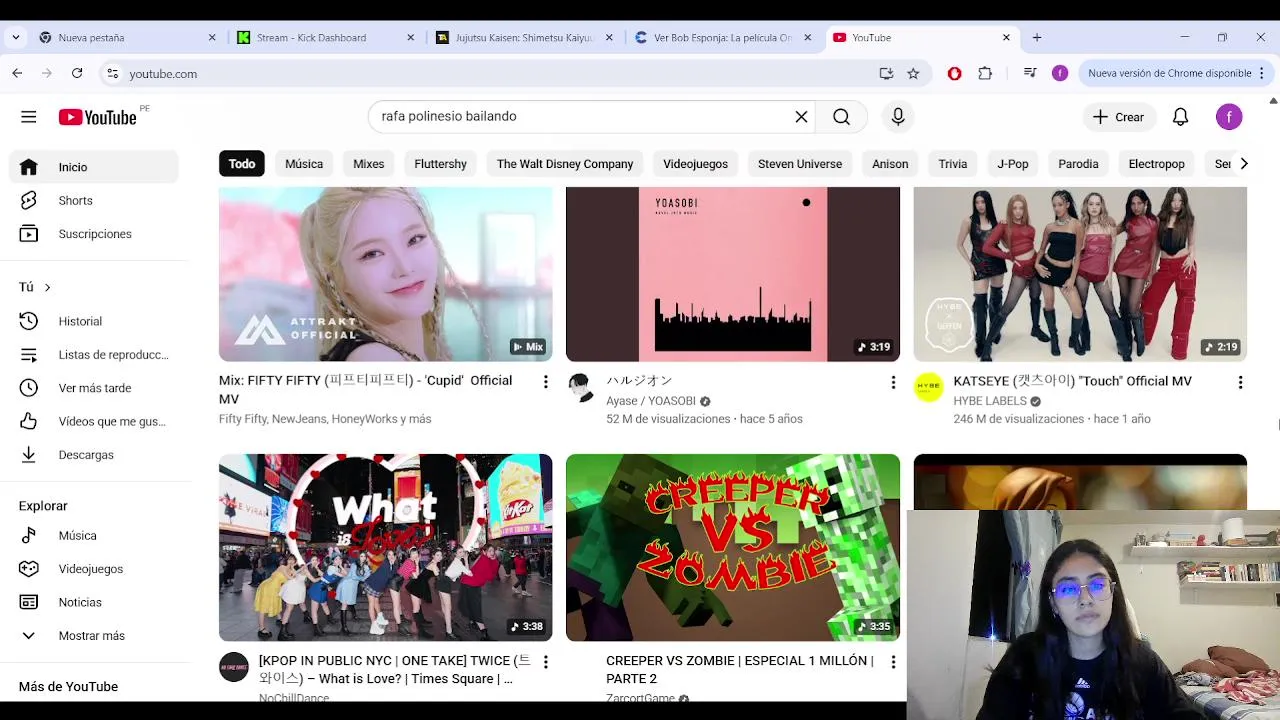
Task: Explore Videojuegos in the sidebar
Action: 94,569
